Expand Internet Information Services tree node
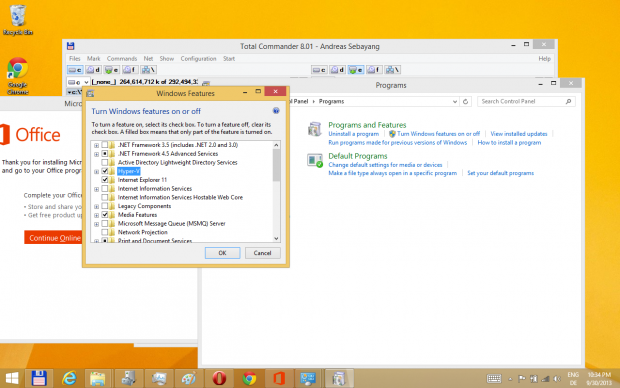Screen dimensions: 620x388 pos(96,189)
